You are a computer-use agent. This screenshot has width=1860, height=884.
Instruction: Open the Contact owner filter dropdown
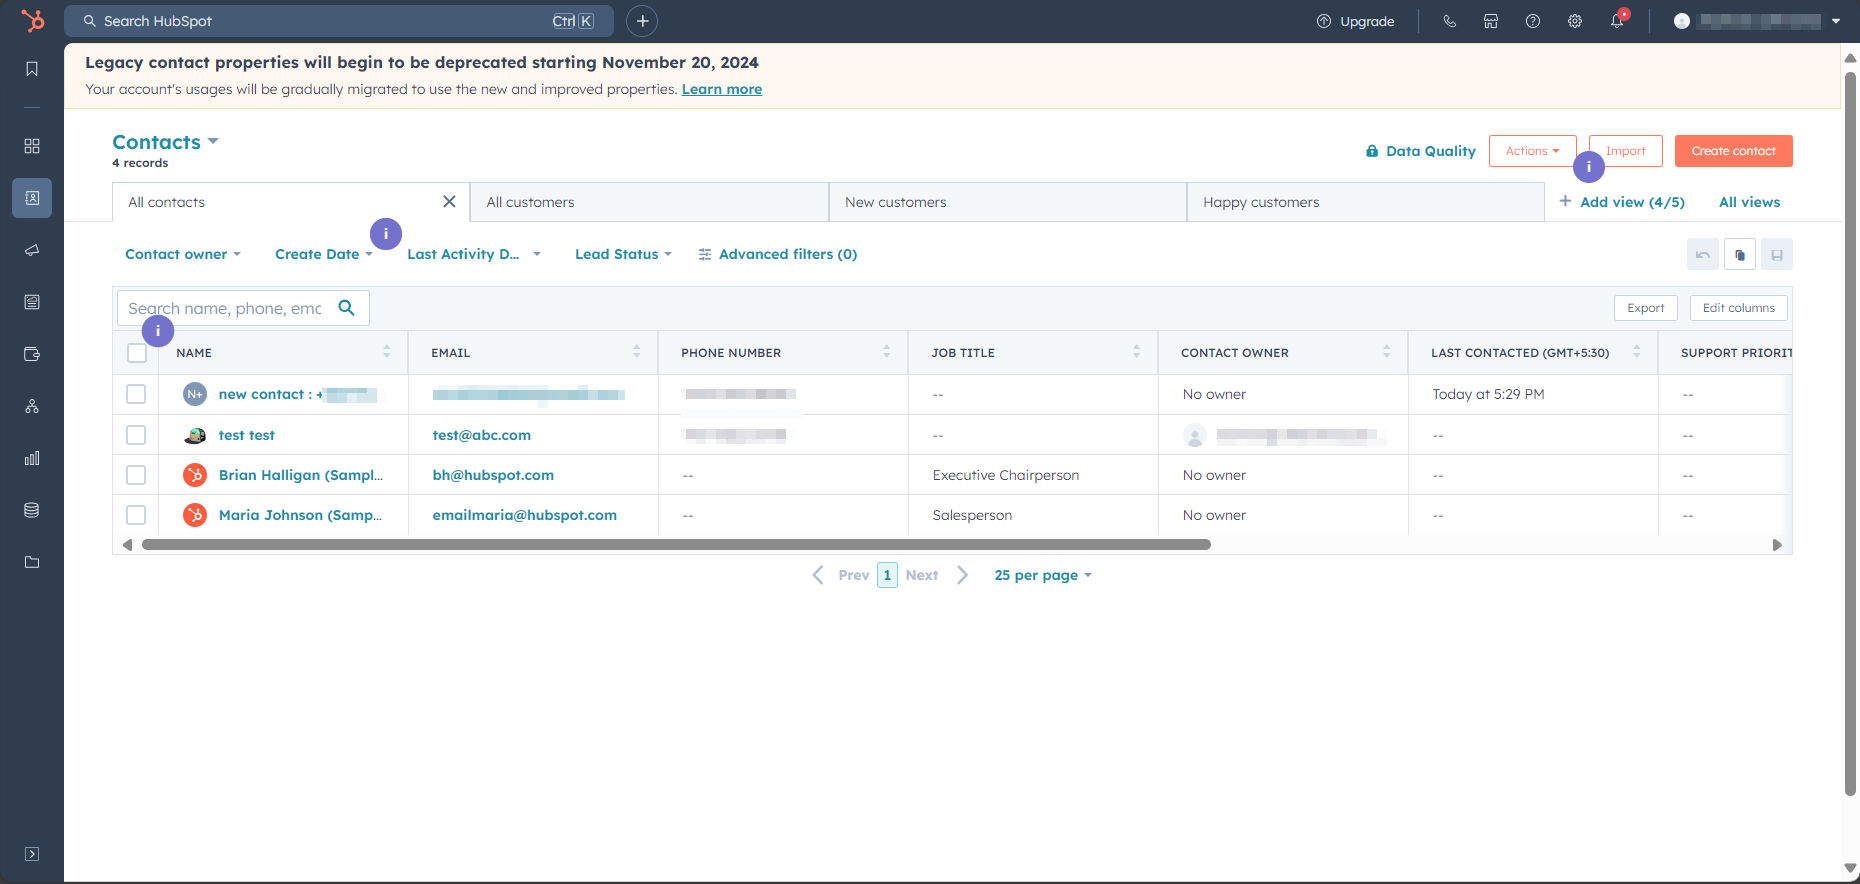tap(183, 254)
